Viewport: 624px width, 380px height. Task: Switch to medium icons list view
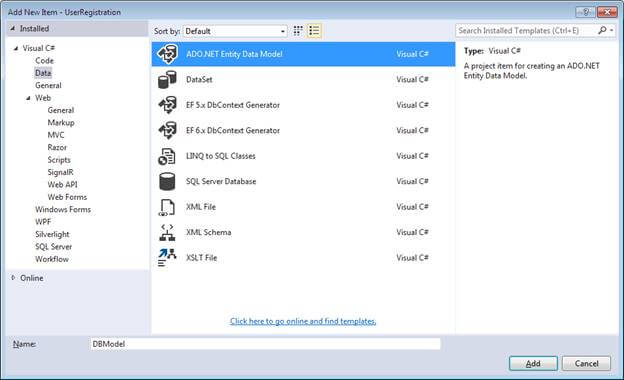(314, 31)
